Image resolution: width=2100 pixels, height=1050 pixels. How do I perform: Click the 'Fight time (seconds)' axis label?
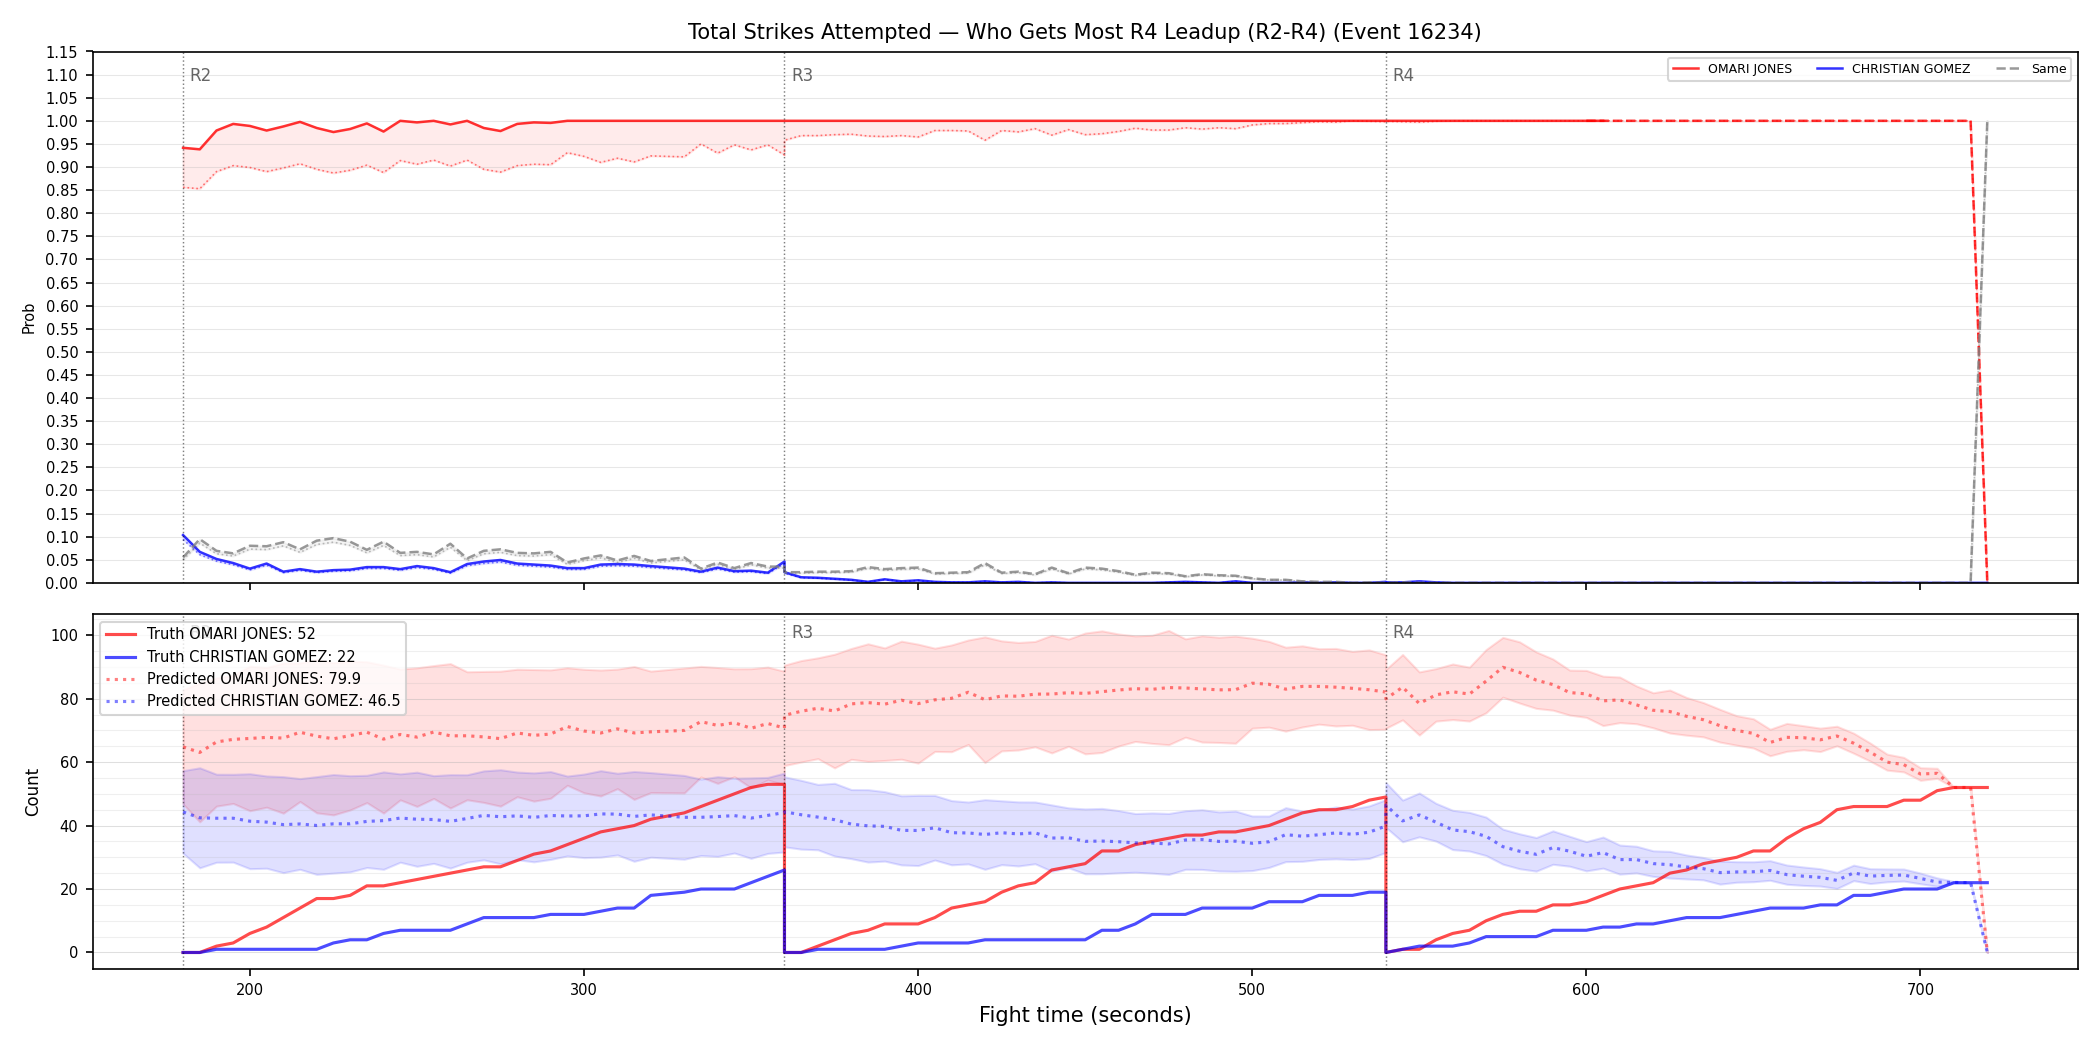[x=1085, y=1015]
